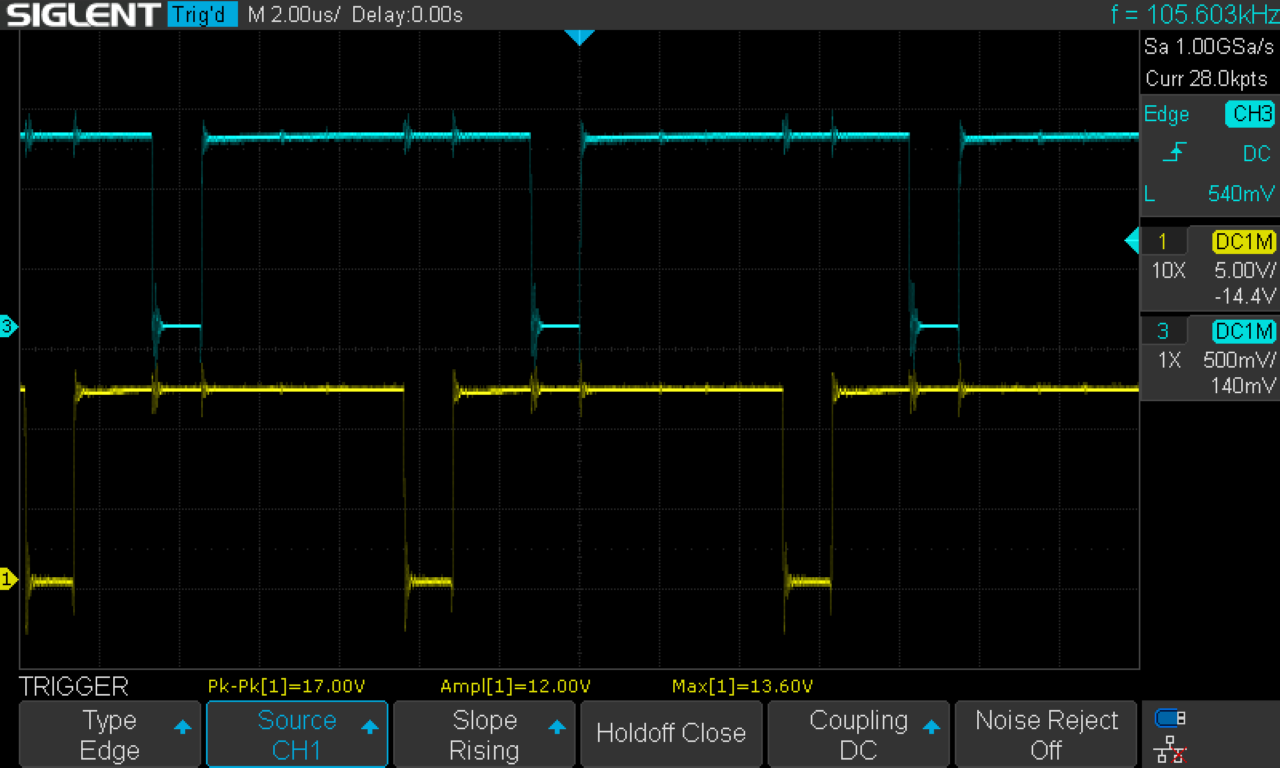Select the channel 1 number box

pos(1165,241)
